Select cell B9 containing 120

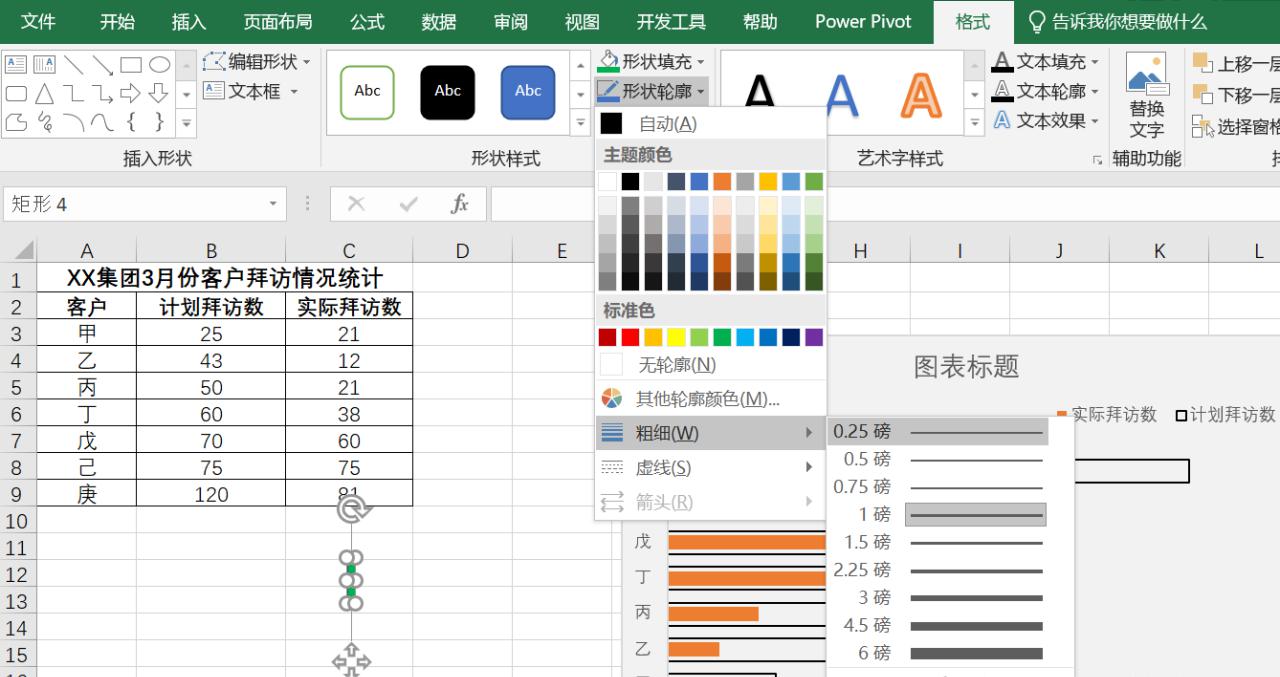pos(211,494)
